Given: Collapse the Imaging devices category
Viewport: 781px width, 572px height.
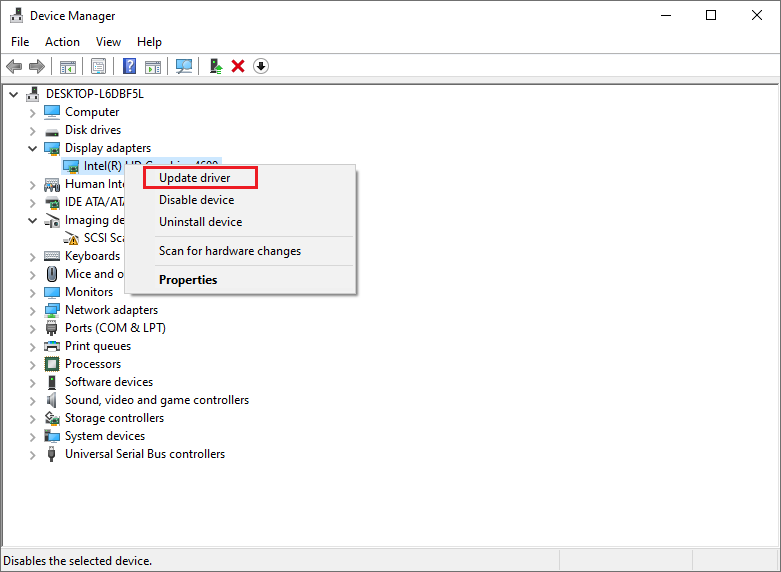Looking at the screenshot, I should tap(32, 220).
